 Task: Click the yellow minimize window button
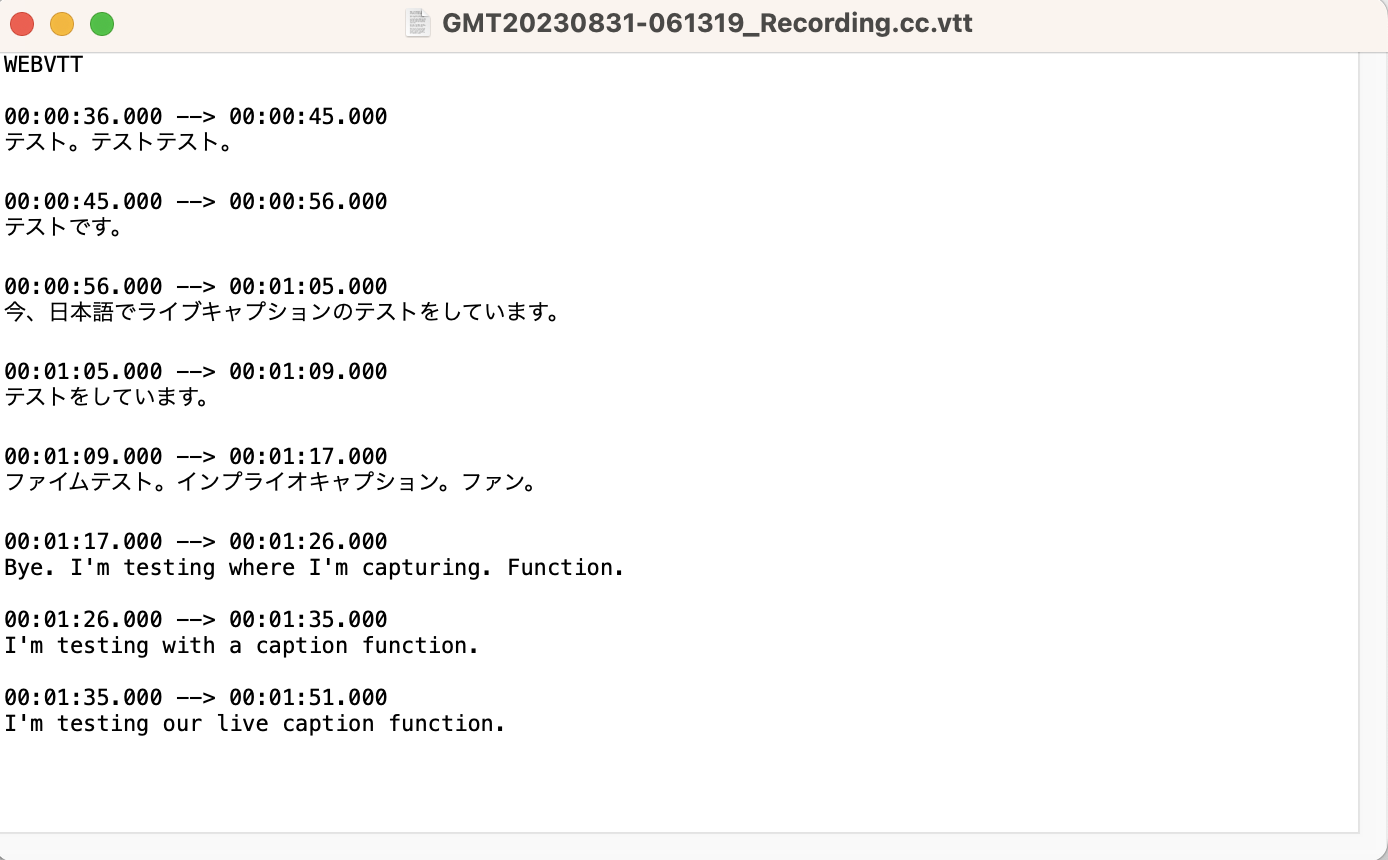click(62, 24)
